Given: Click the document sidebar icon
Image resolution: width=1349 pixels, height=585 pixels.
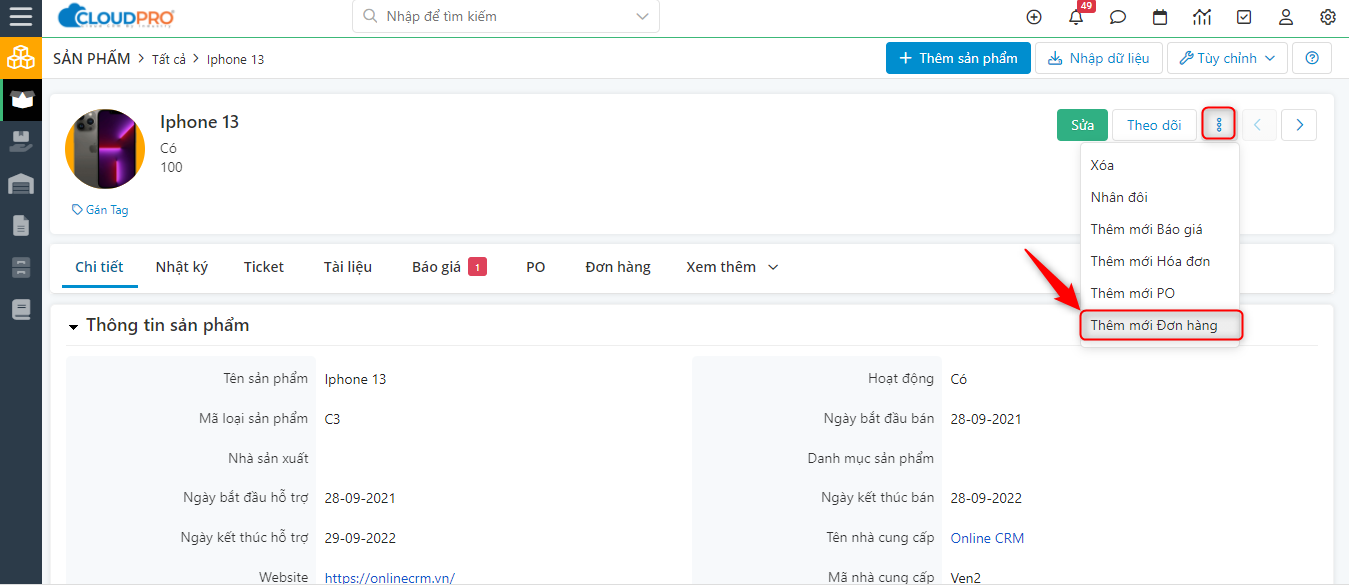Looking at the screenshot, I should pyautogui.click(x=20, y=225).
